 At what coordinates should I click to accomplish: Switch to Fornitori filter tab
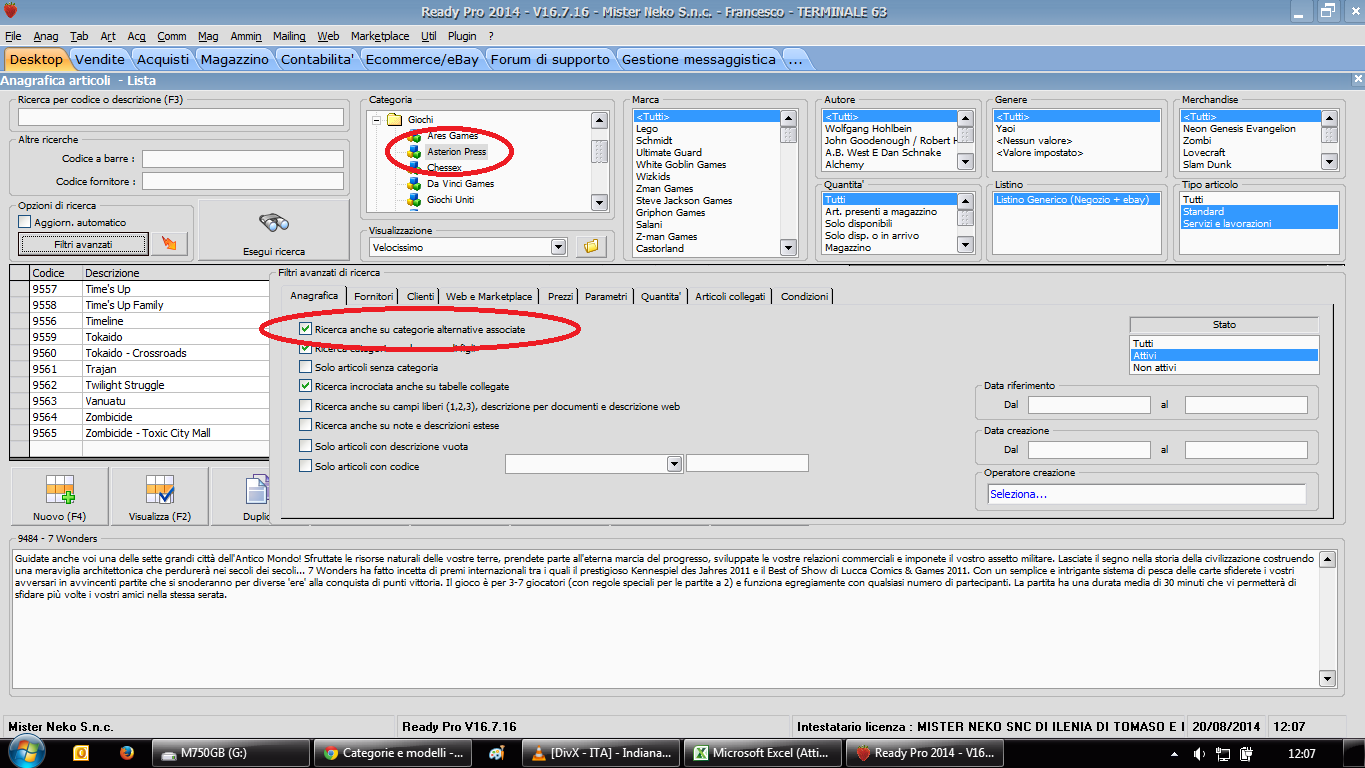point(374,296)
